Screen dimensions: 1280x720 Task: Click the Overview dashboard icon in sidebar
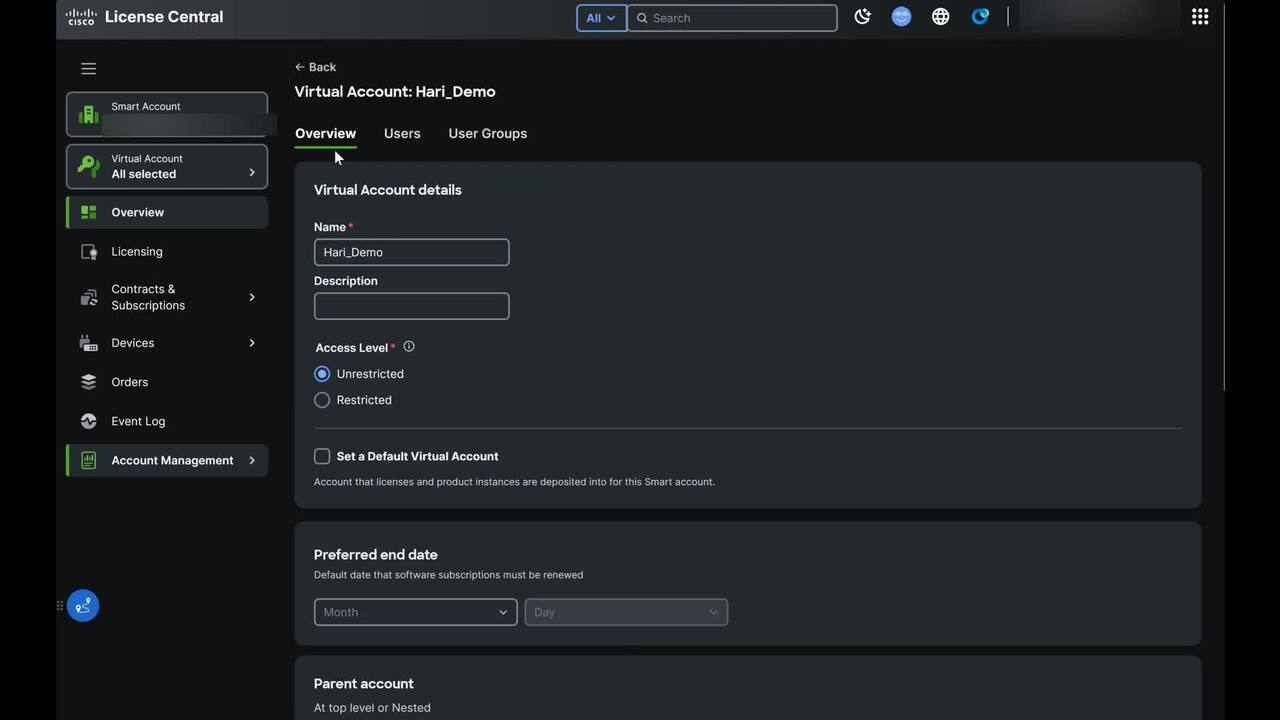click(x=89, y=212)
